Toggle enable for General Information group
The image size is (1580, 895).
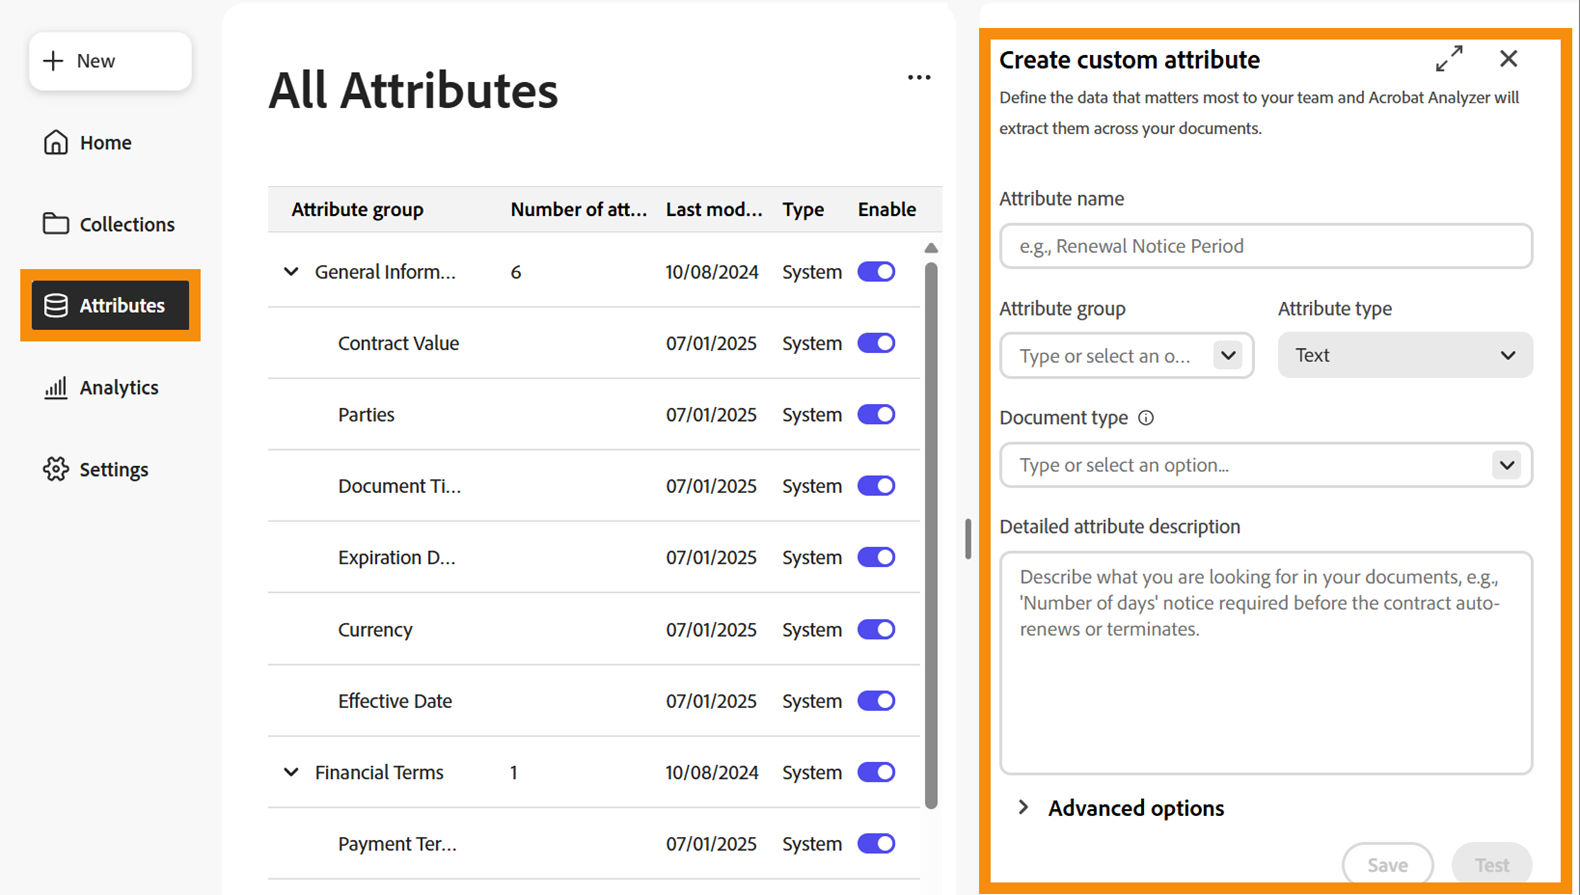point(876,272)
